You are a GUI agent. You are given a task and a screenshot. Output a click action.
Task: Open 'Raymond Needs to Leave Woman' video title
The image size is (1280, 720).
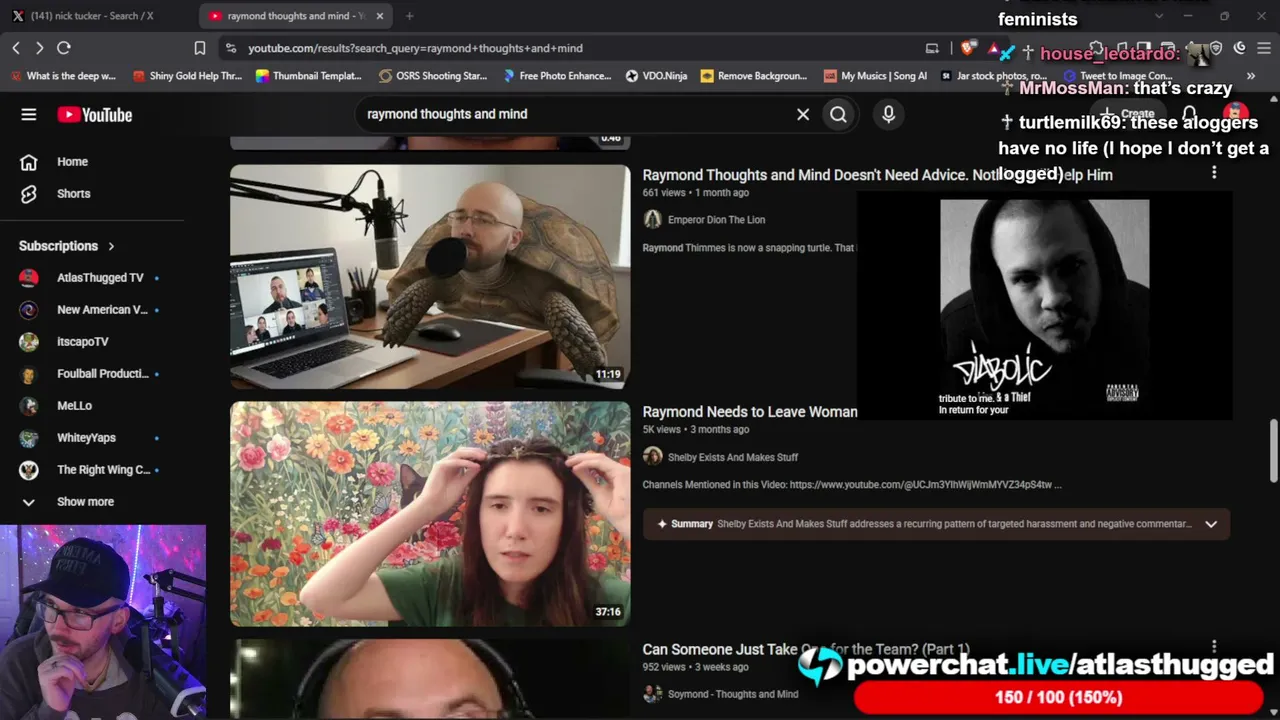click(750, 412)
